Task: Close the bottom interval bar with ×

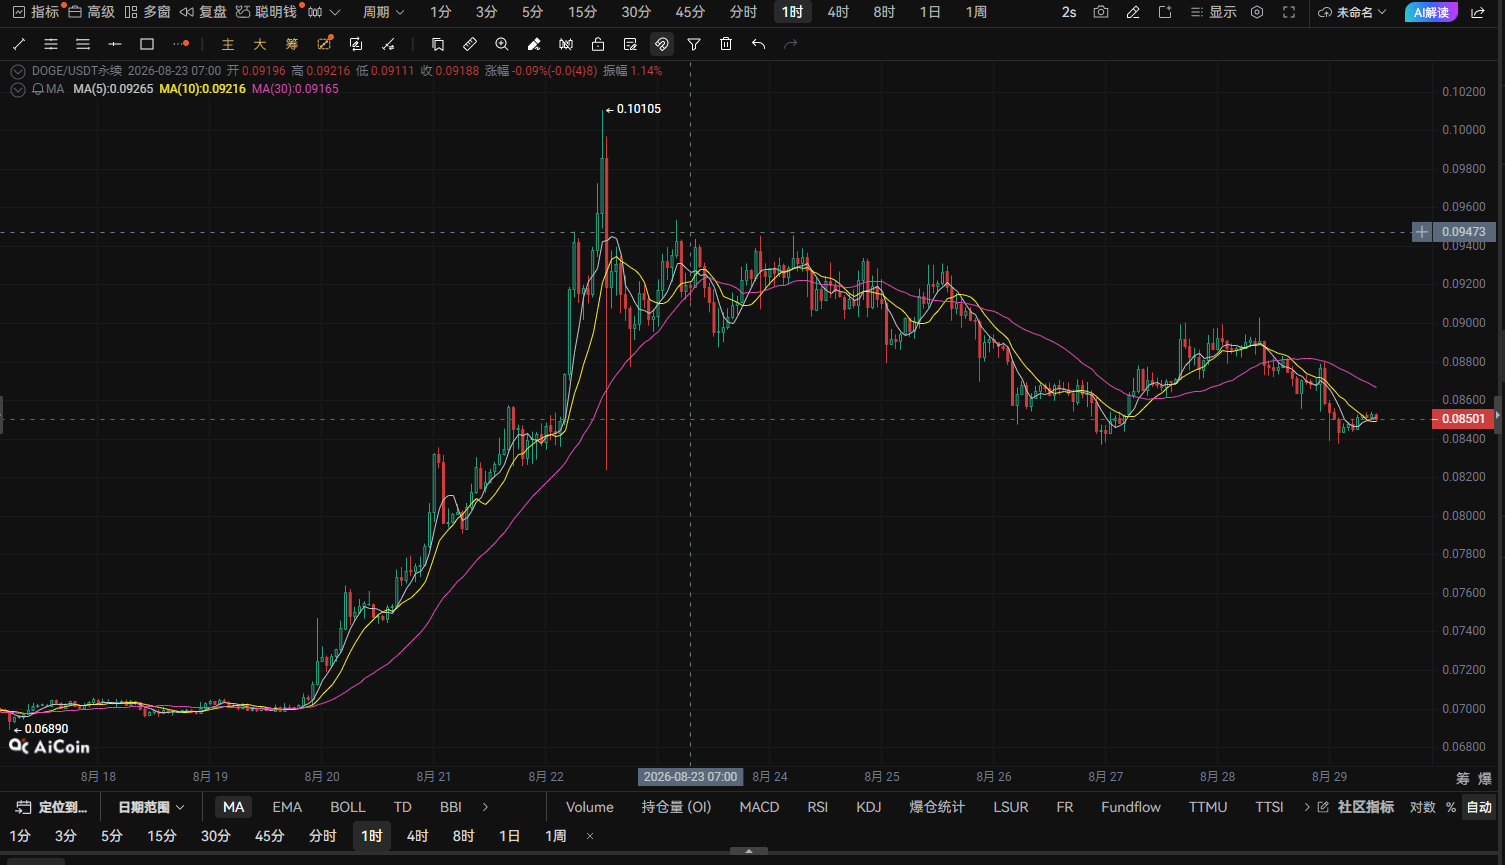Action: coord(590,836)
